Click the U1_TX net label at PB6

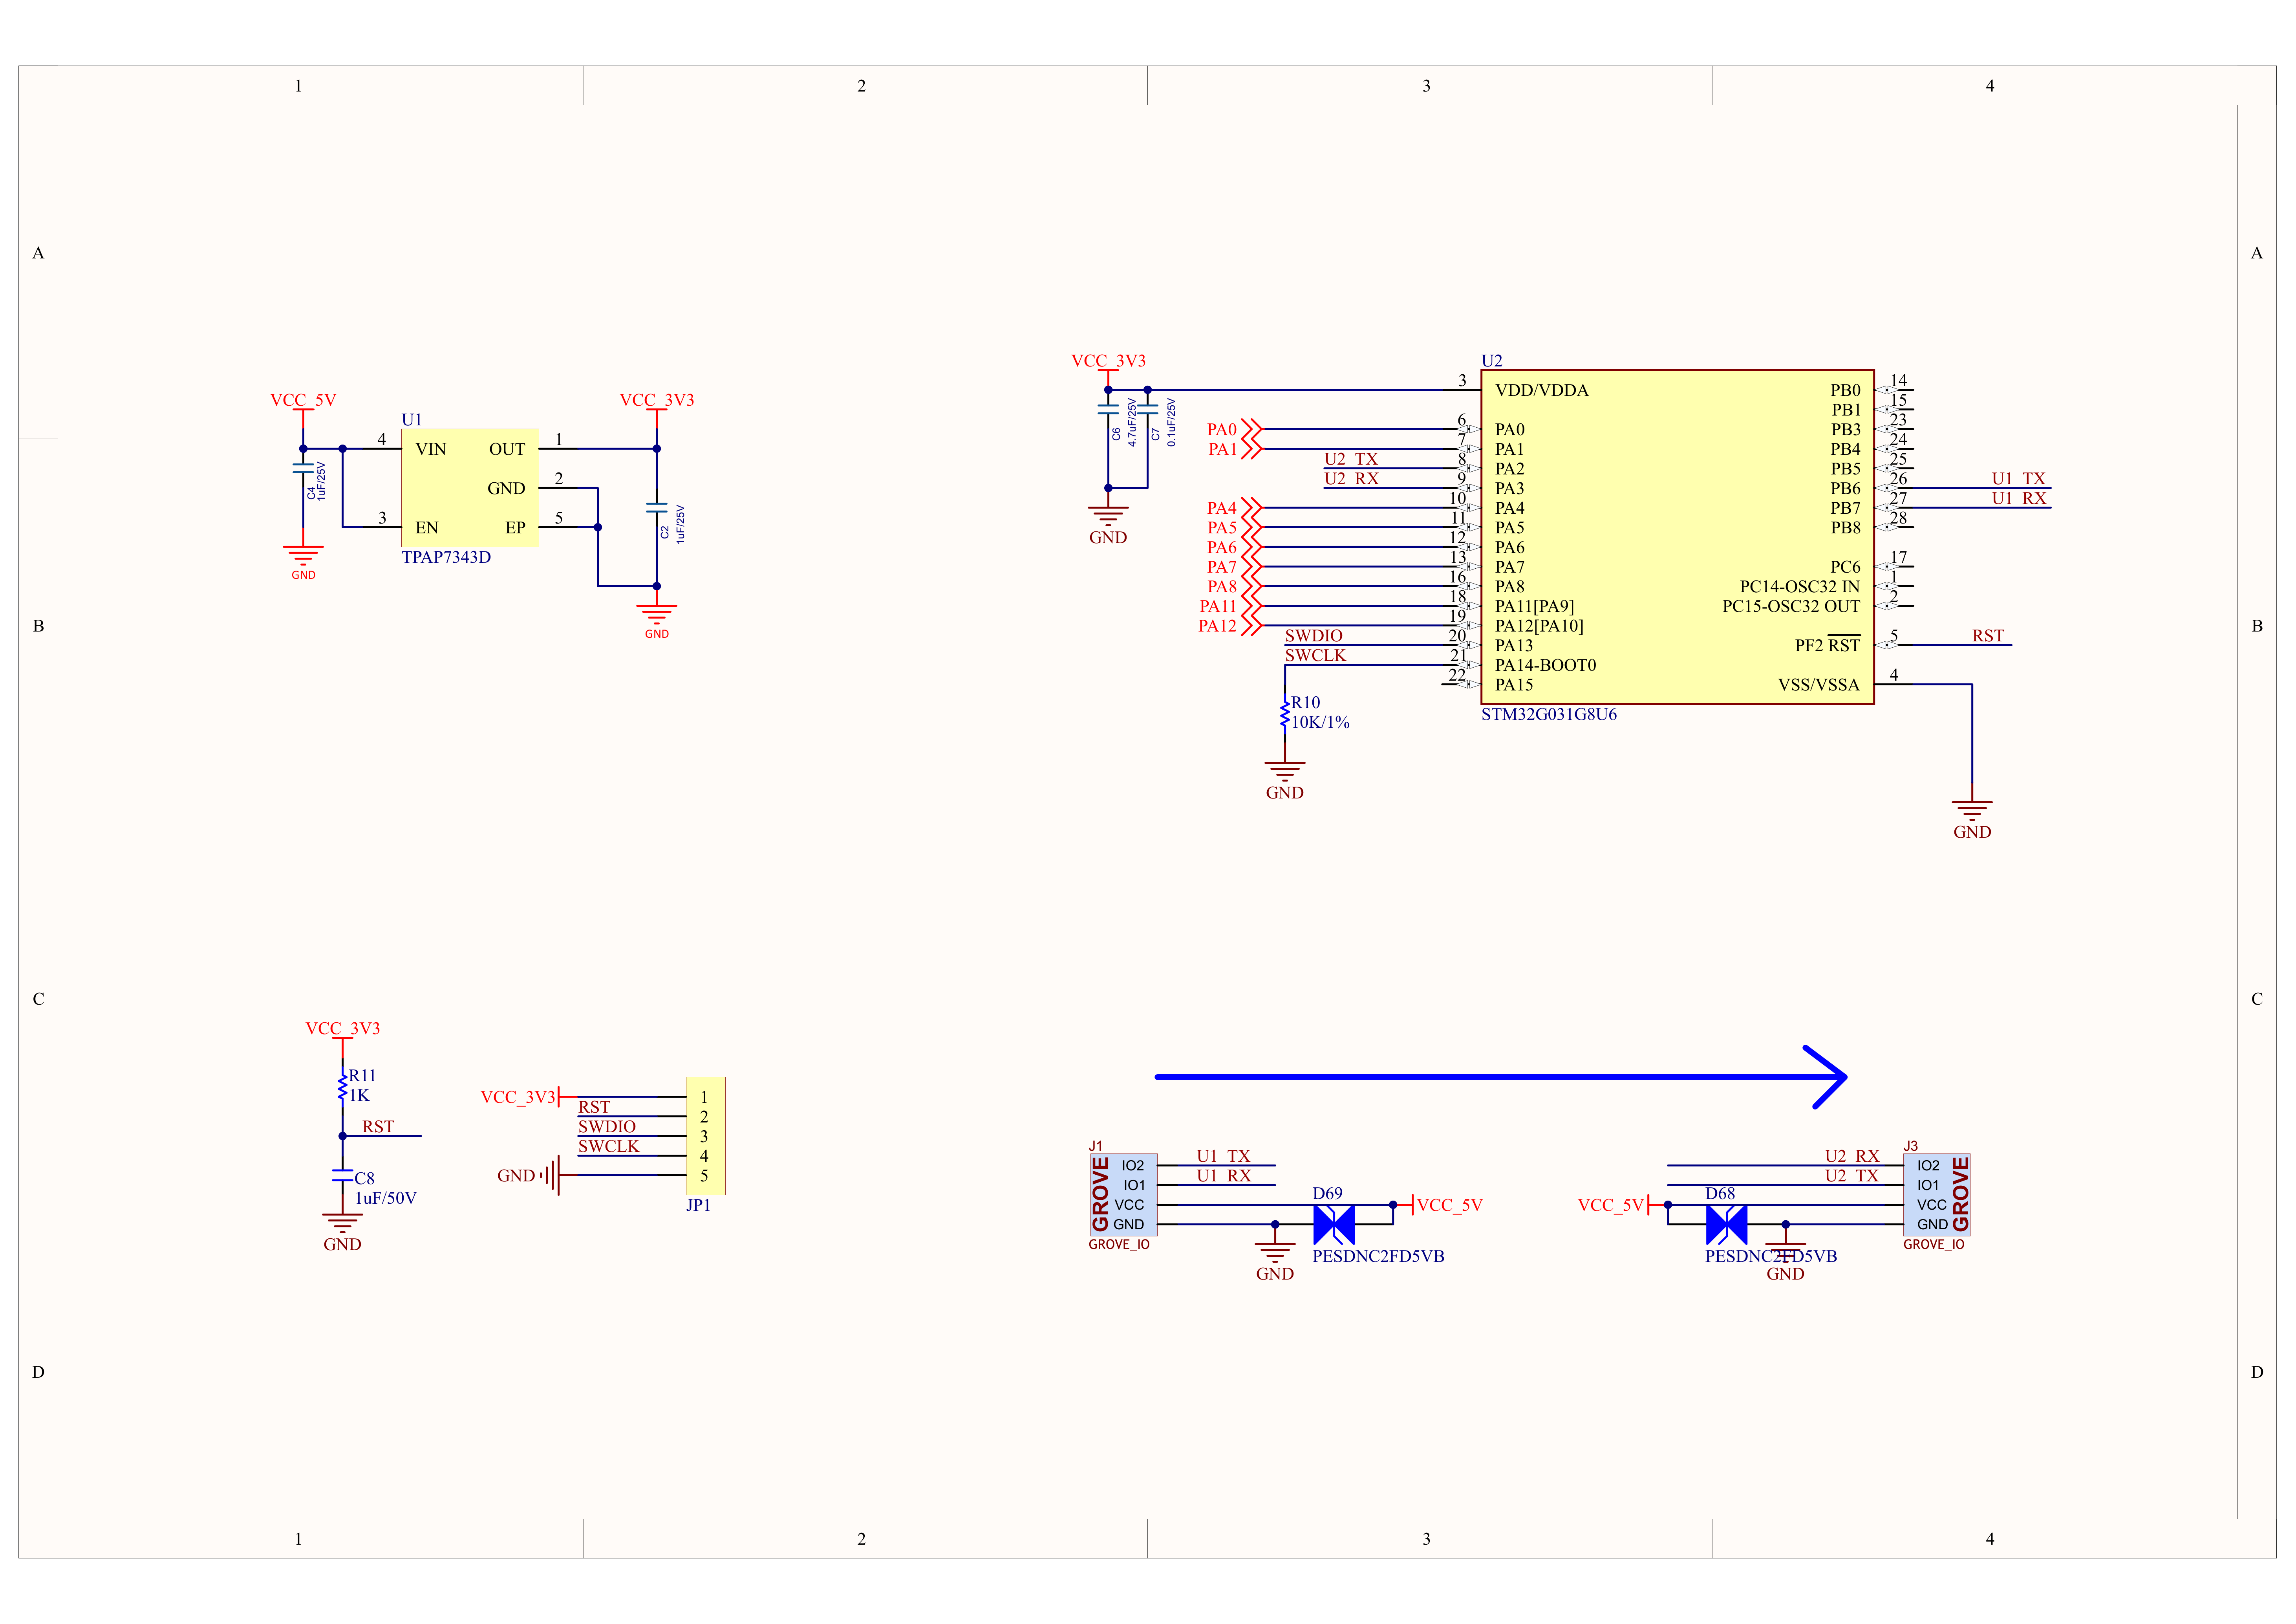coord(2018,479)
